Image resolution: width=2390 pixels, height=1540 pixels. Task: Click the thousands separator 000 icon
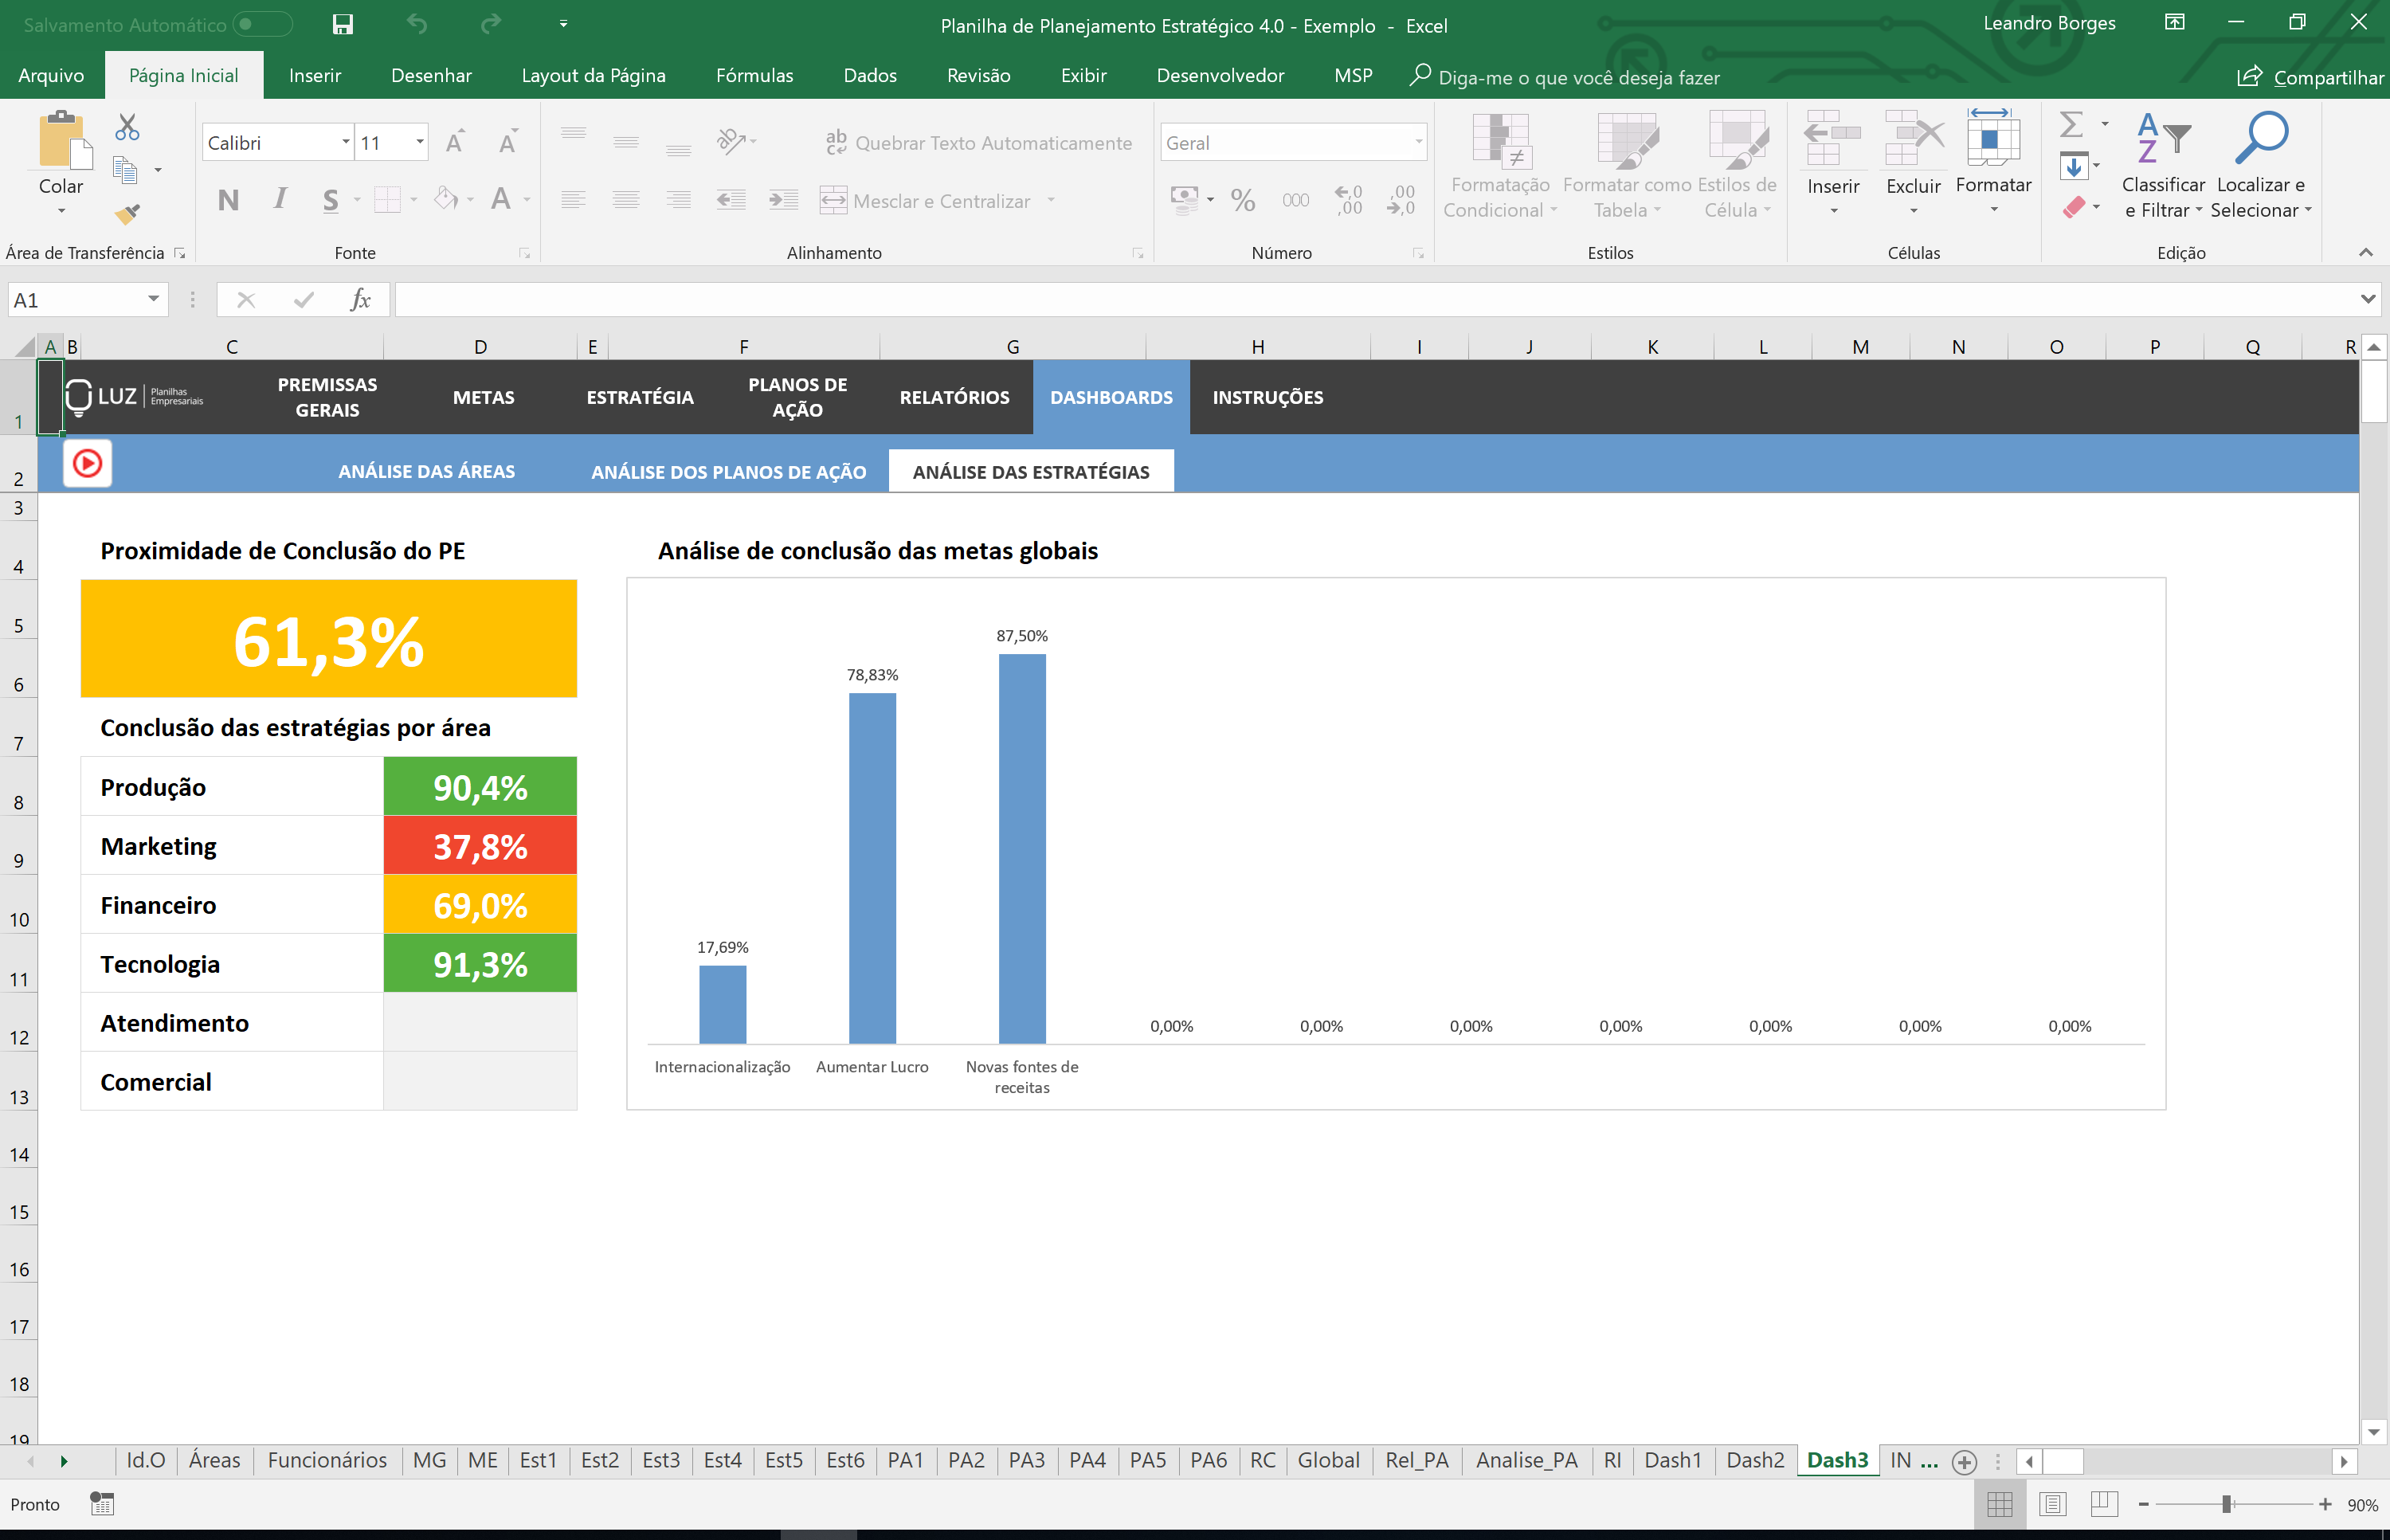coord(1295,200)
